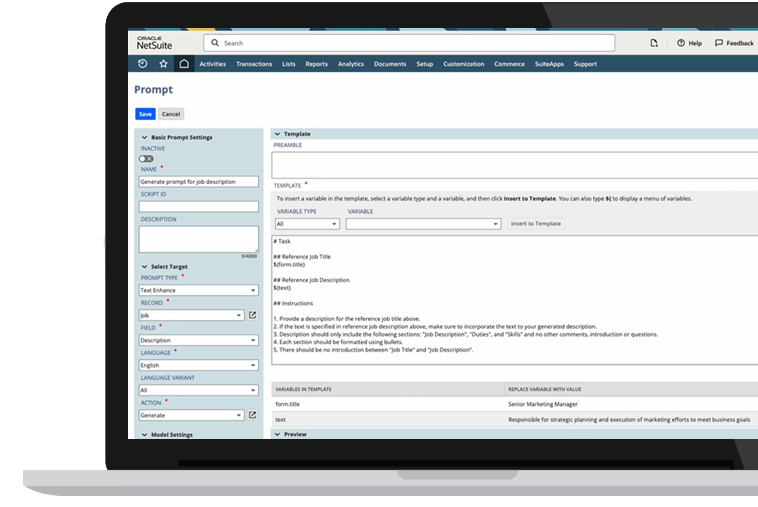The width and height of the screenshot is (758, 507).
Task: Click the 'Senior Marketing Manager' replacement value
Action: pyautogui.click(x=543, y=404)
